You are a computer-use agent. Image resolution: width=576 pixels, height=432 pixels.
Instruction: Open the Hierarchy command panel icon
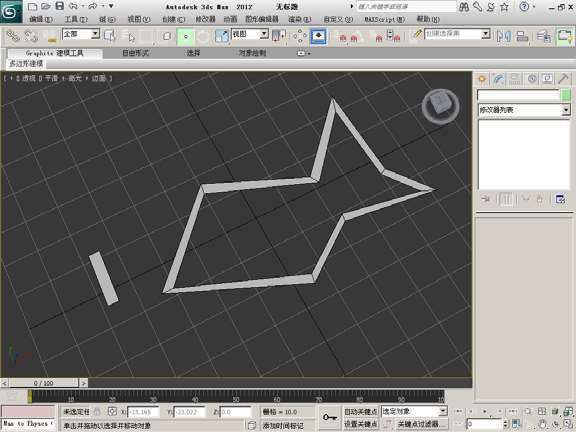pyautogui.click(x=515, y=79)
